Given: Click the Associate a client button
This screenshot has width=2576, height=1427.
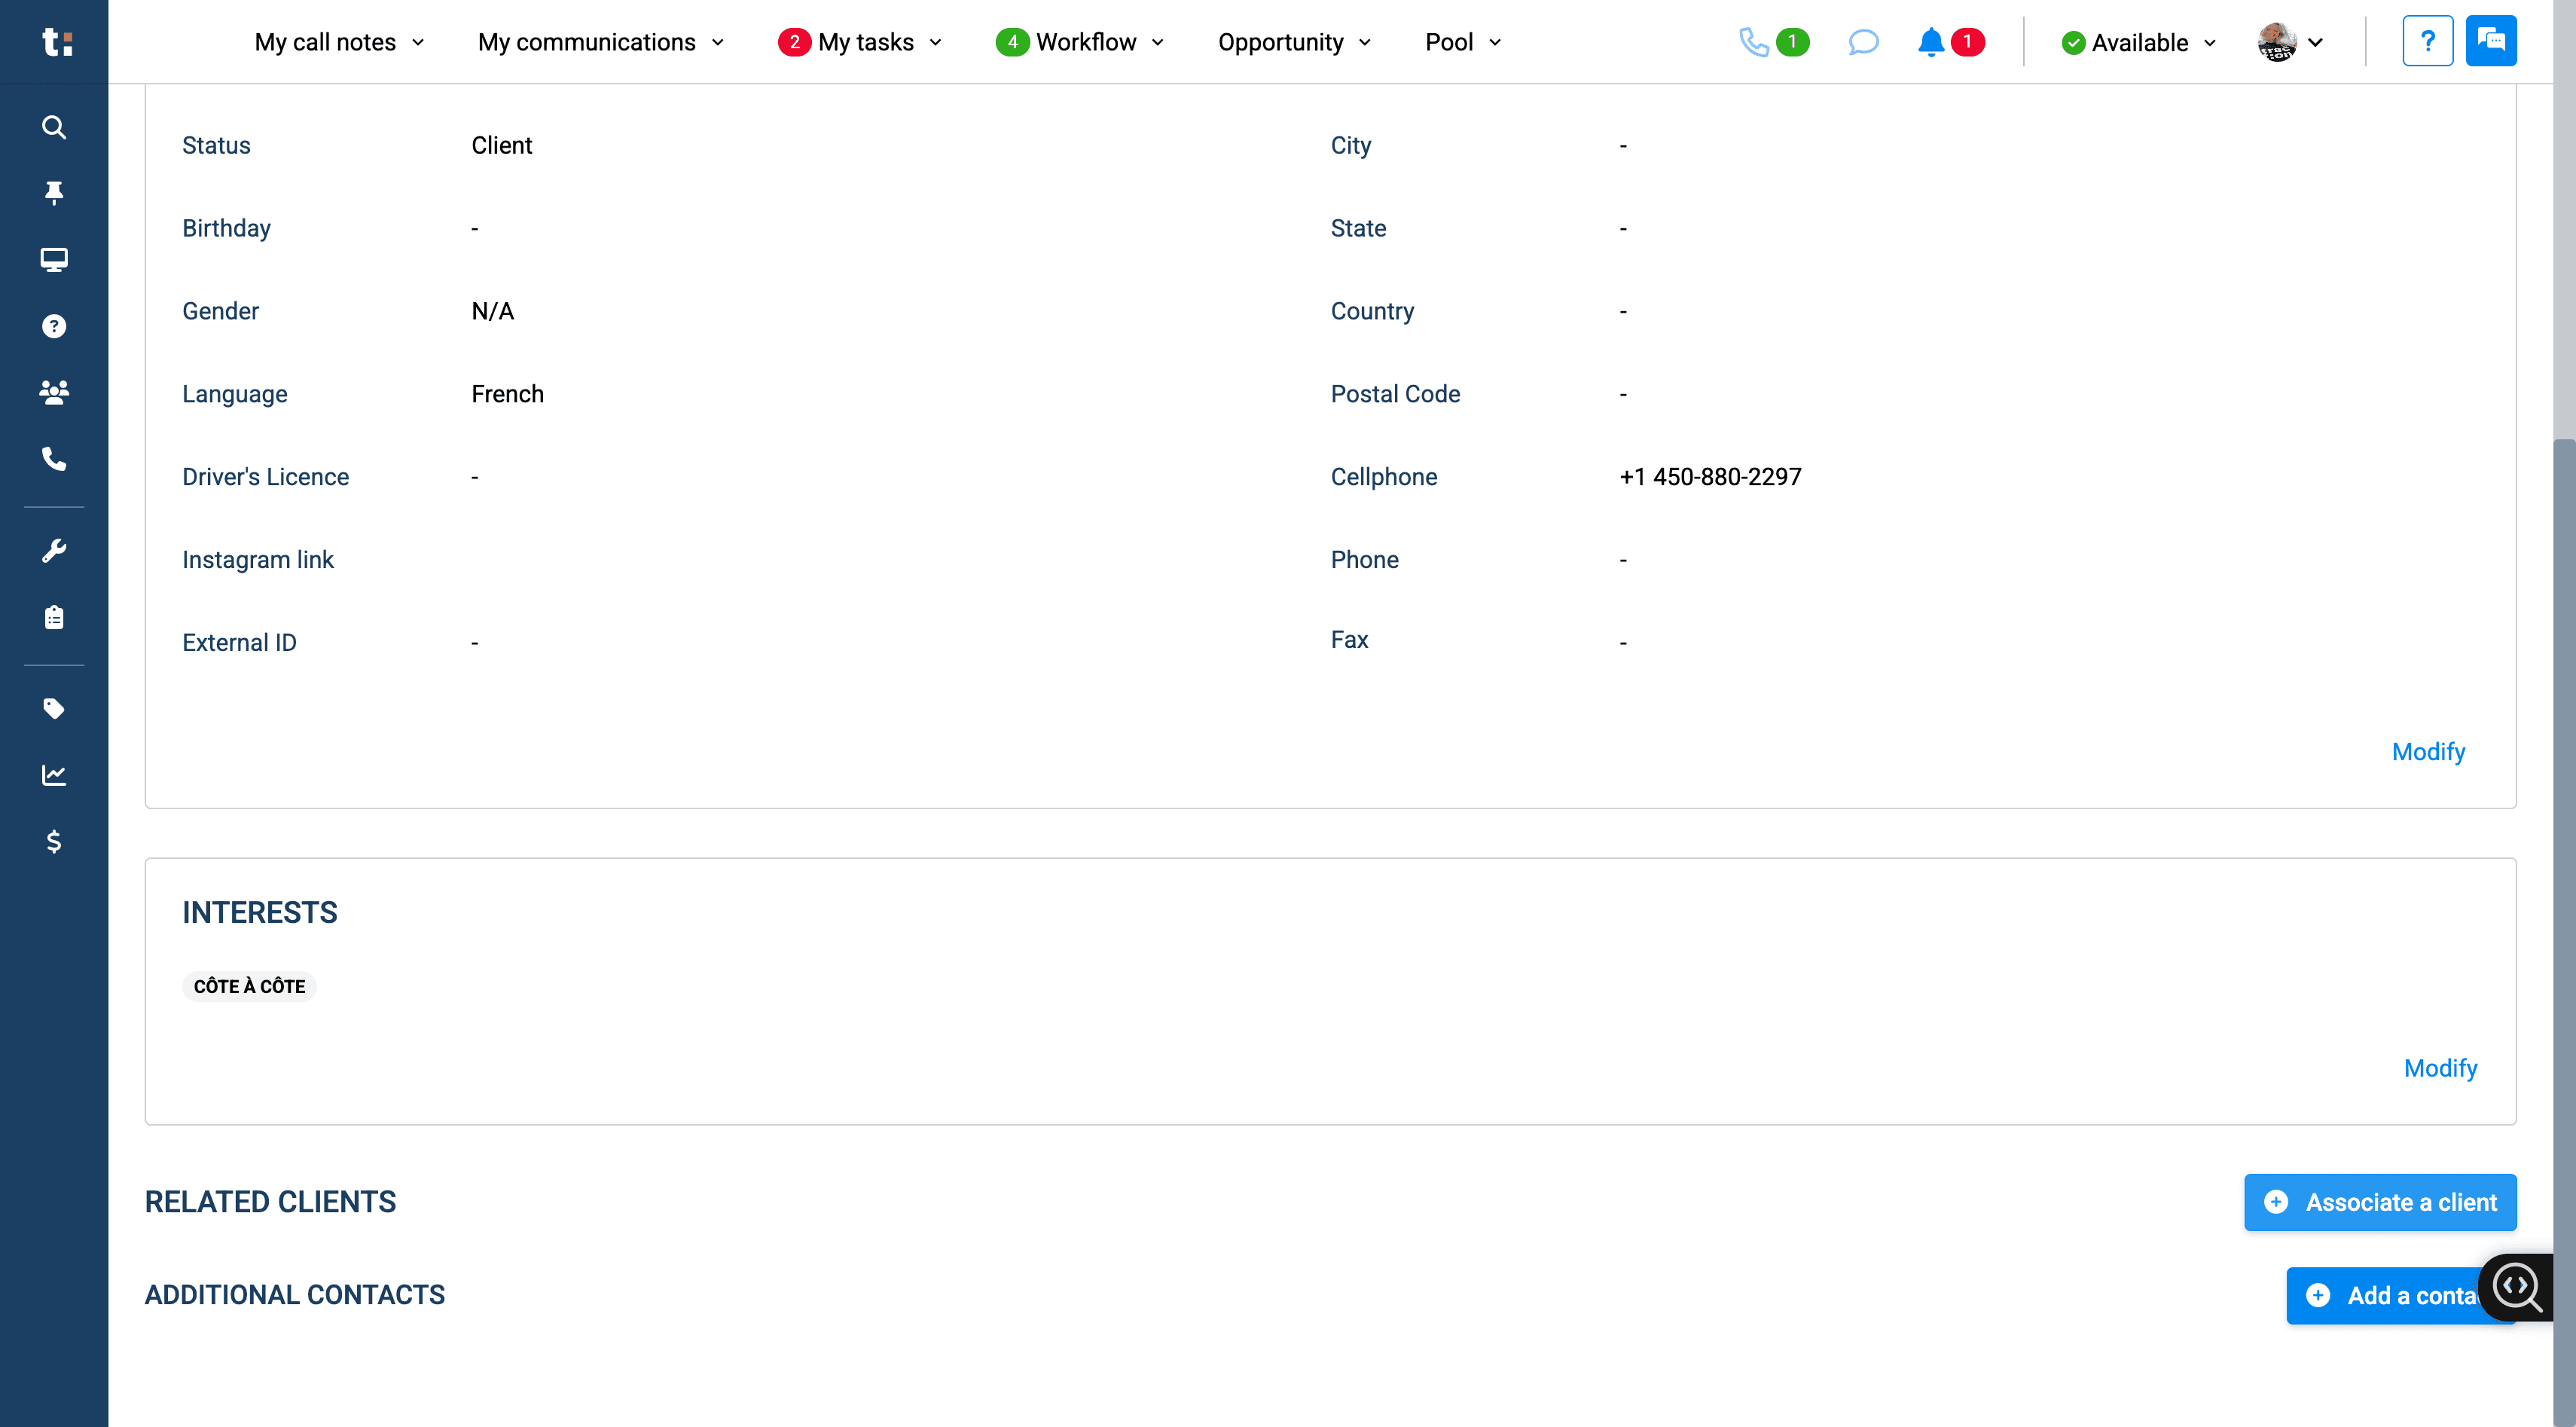Looking at the screenshot, I should tap(2380, 1202).
